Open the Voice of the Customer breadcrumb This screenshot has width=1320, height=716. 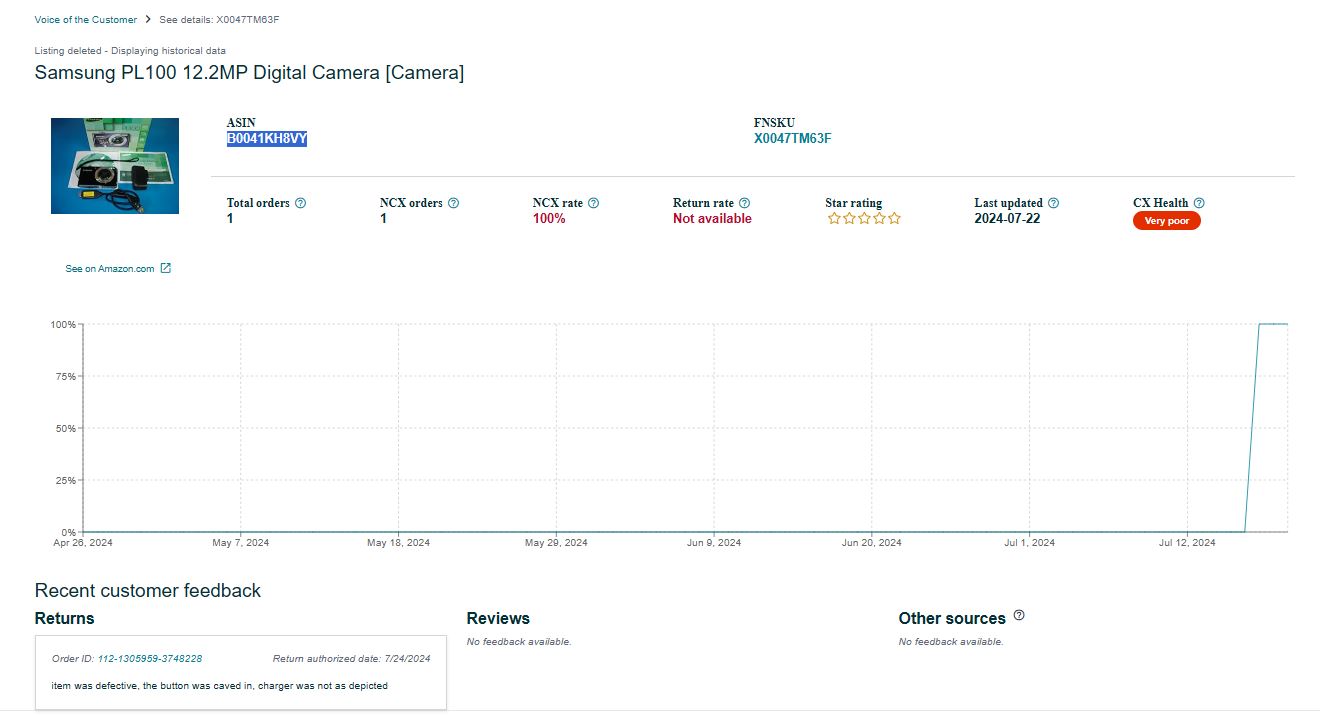pyautogui.click(x=86, y=20)
